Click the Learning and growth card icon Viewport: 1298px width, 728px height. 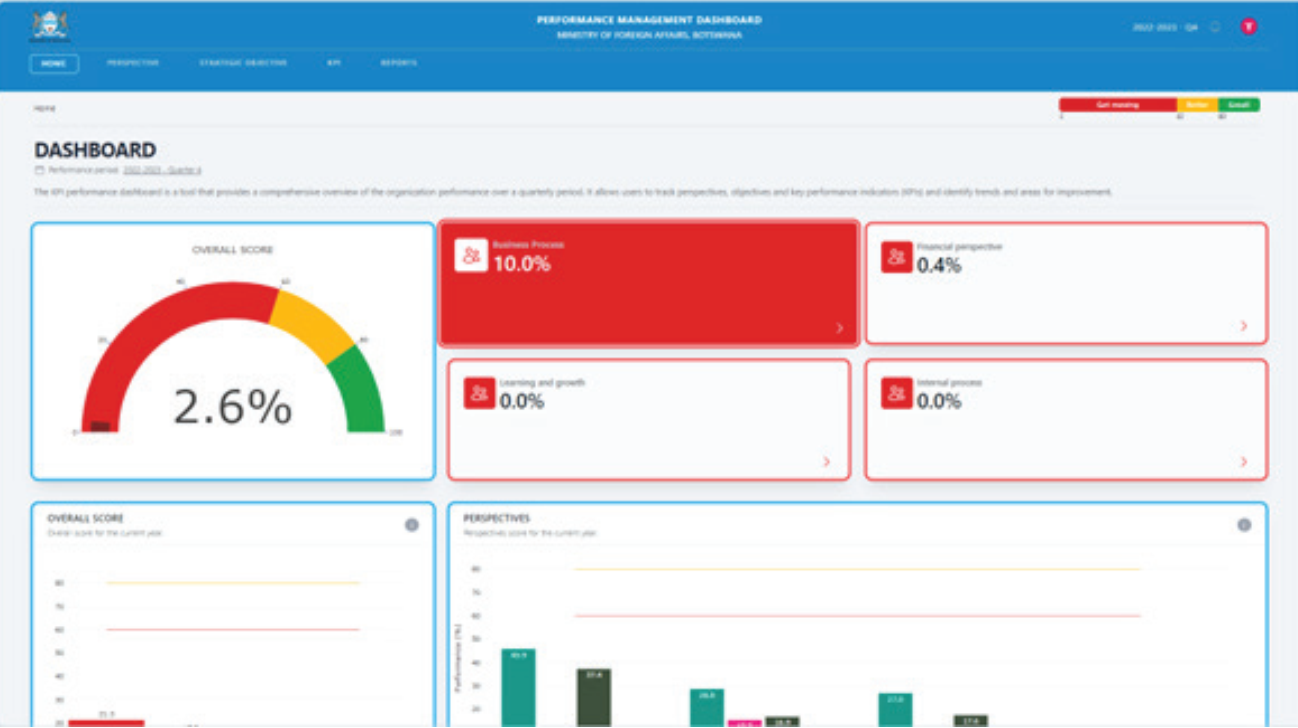click(480, 393)
